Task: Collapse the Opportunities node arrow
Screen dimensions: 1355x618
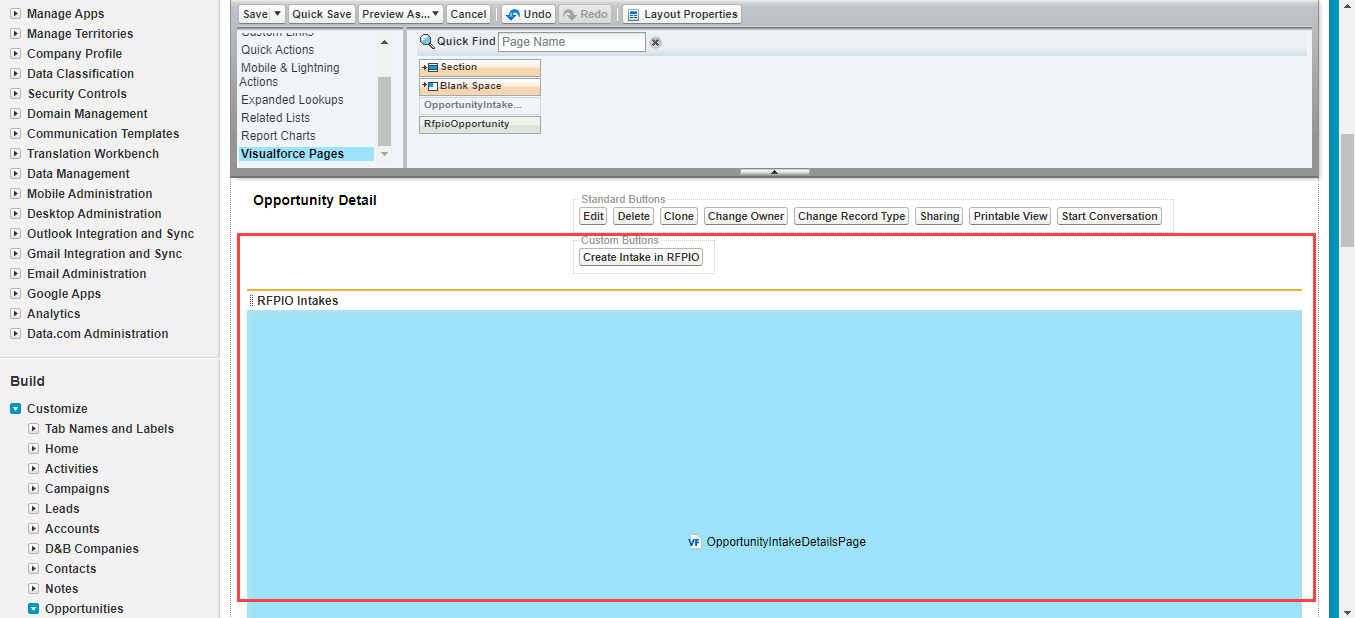Action: (x=33, y=609)
